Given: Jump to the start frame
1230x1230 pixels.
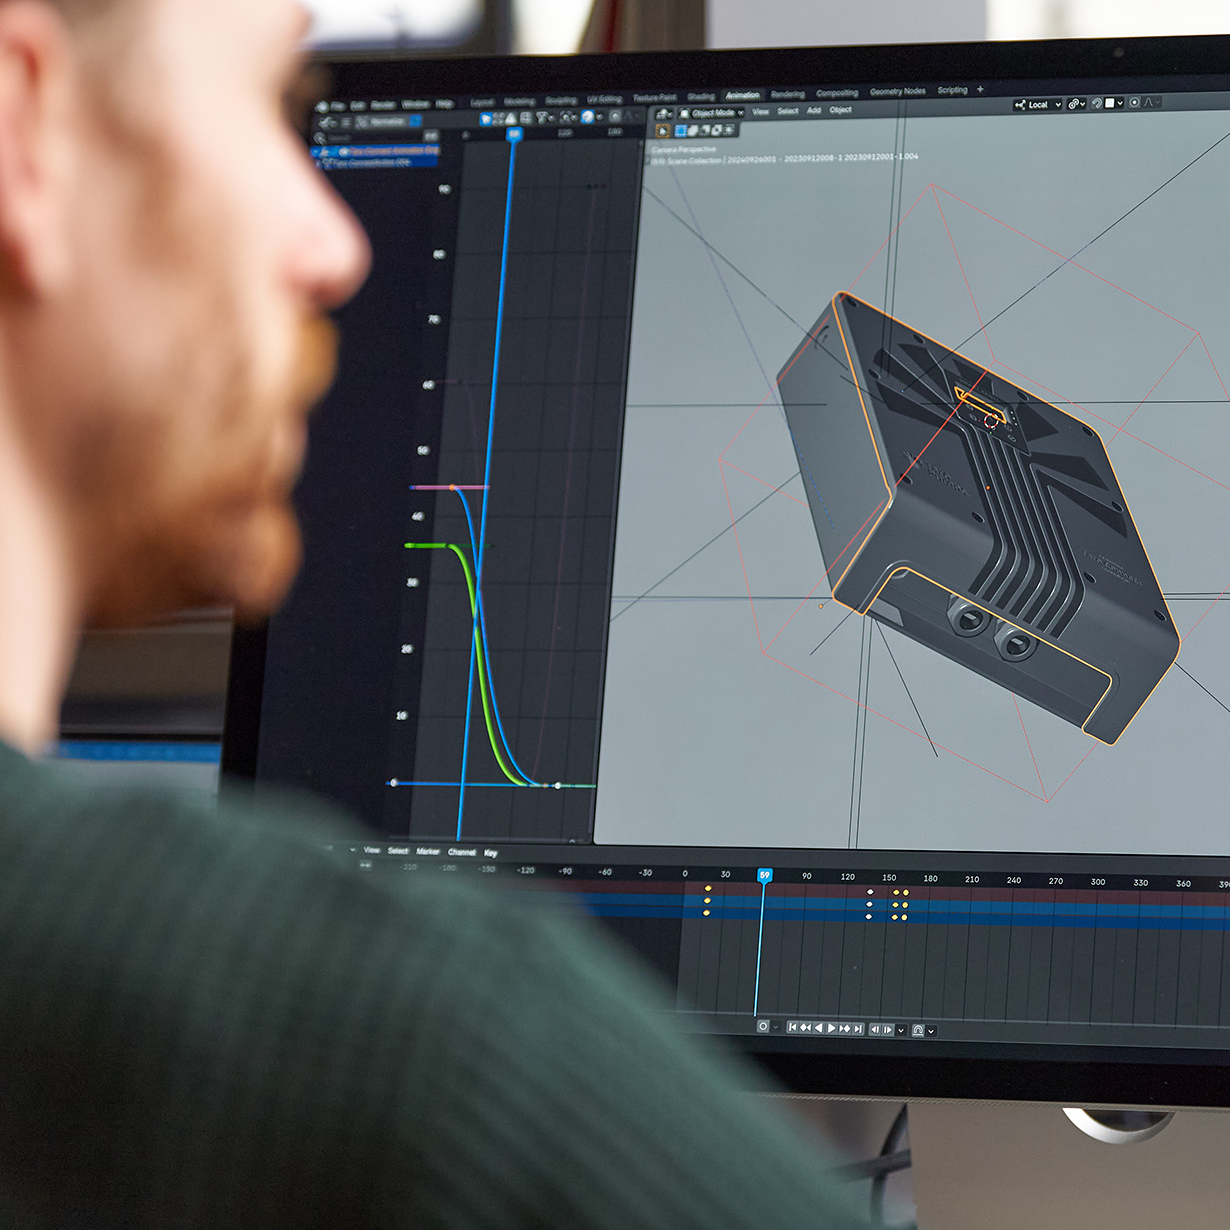Looking at the screenshot, I should tap(792, 1028).
